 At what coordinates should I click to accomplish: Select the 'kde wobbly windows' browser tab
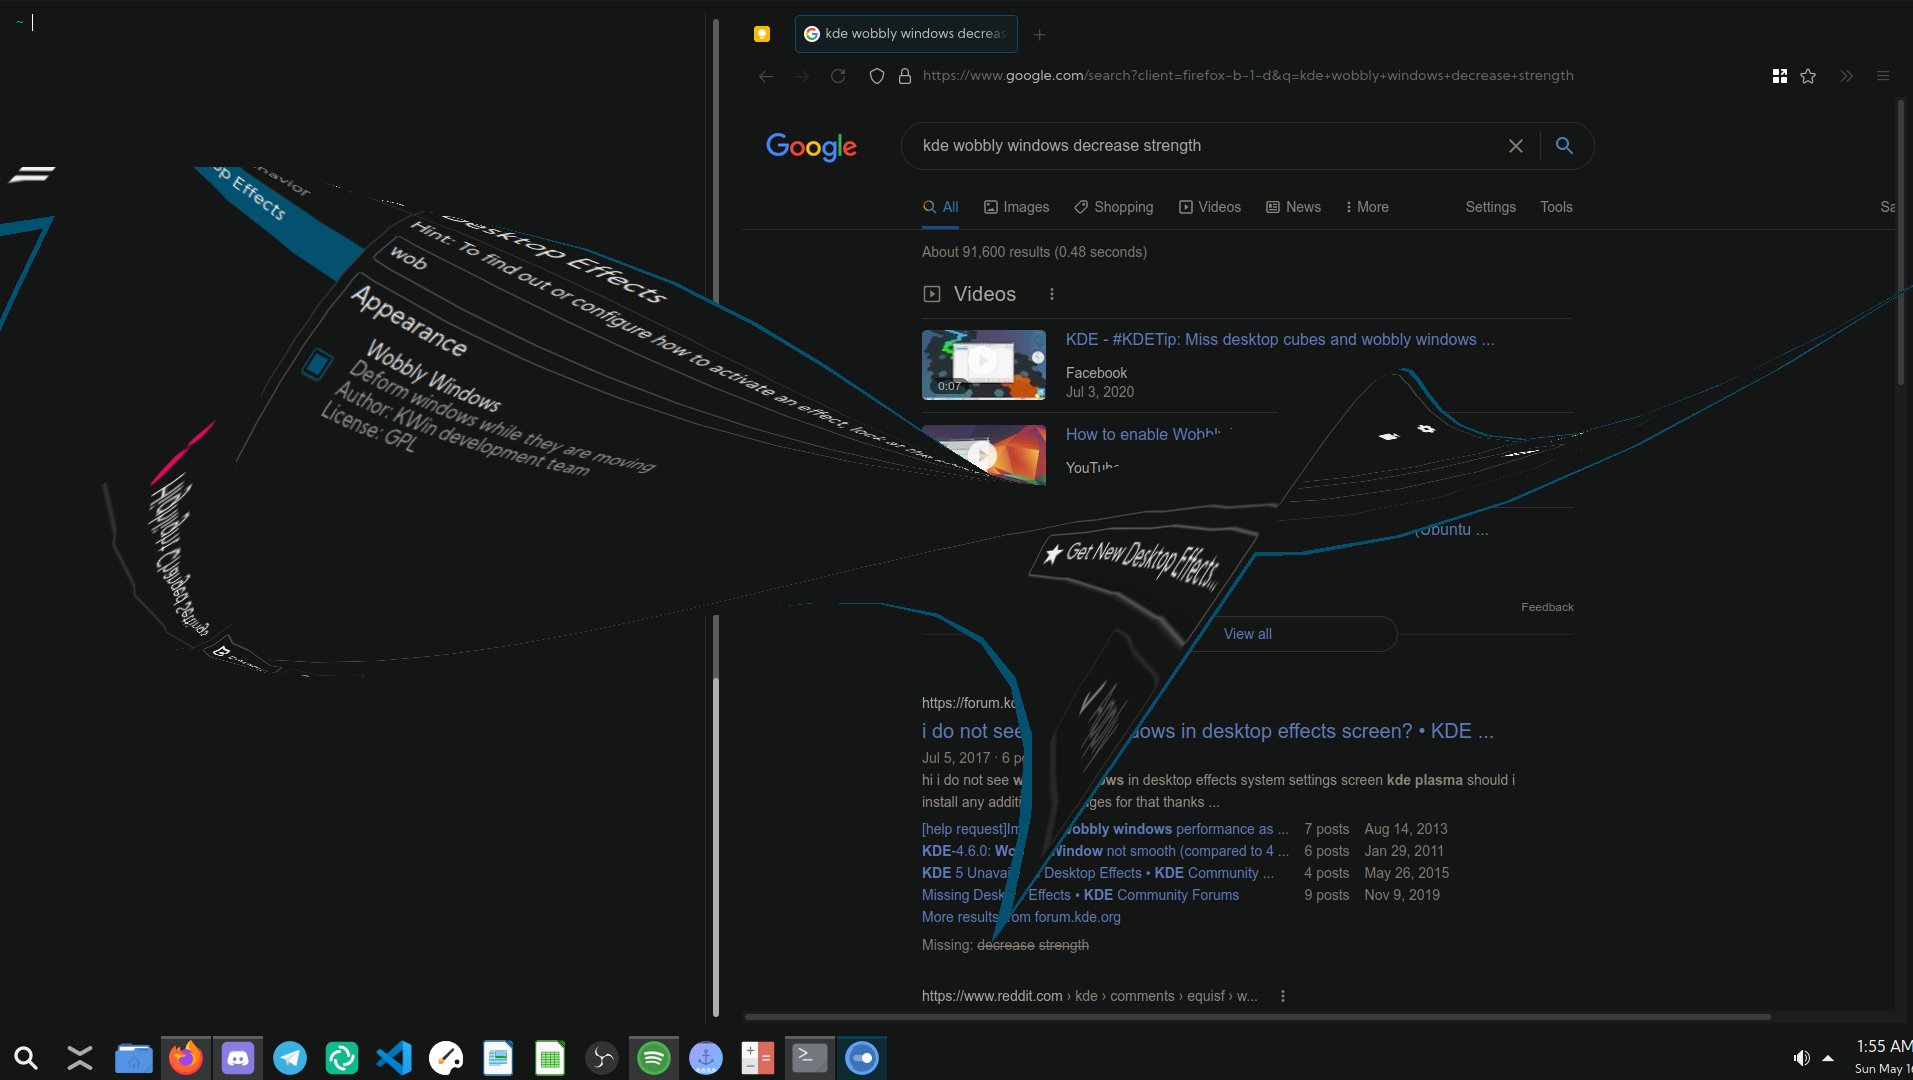(906, 34)
